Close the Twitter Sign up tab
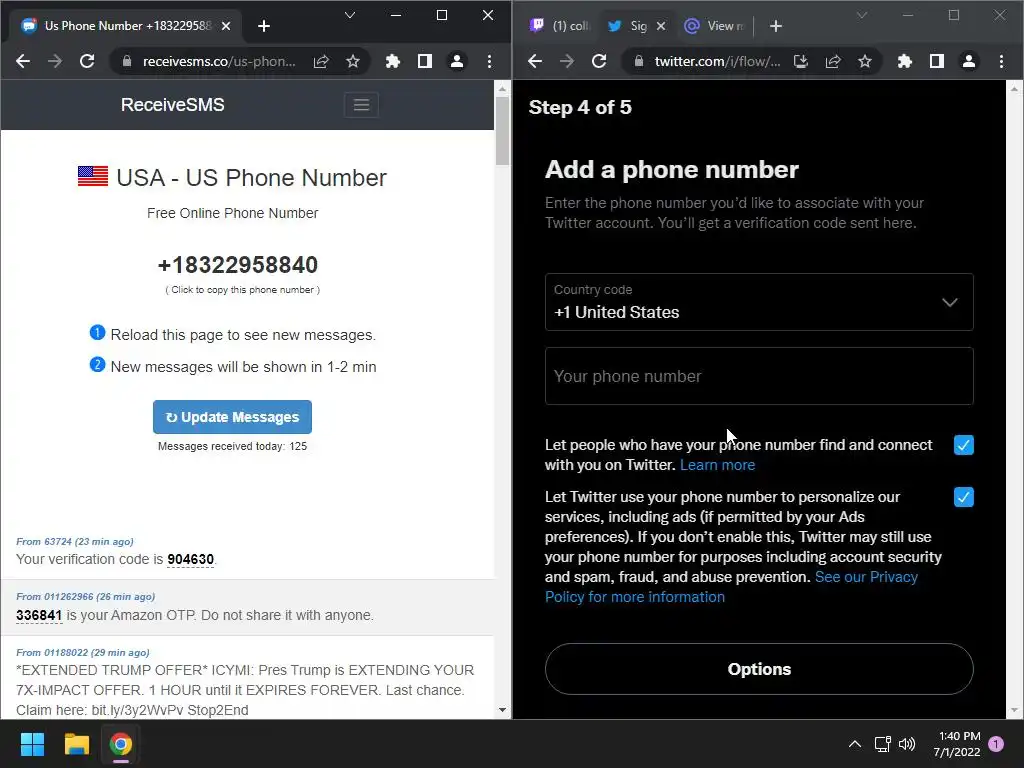The height and width of the screenshot is (768, 1024). pos(661,26)
